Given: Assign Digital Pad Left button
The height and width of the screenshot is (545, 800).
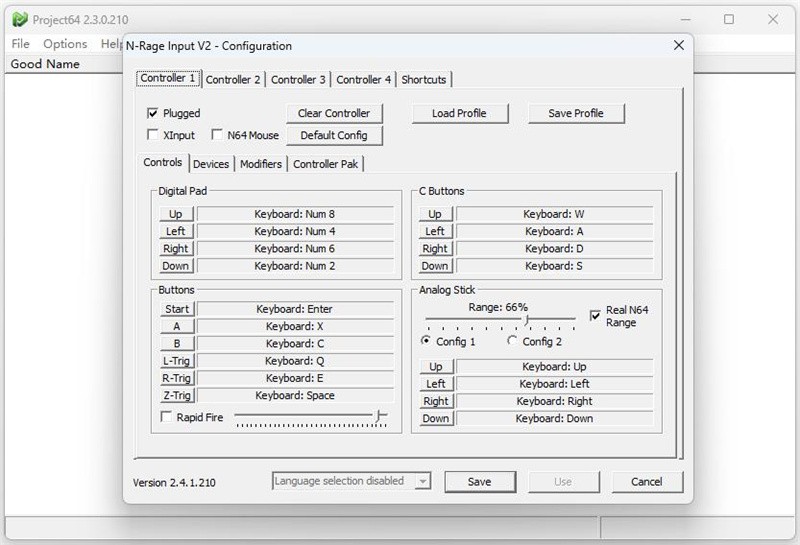Looking at the screenshot, I should (x=176, y=231).
